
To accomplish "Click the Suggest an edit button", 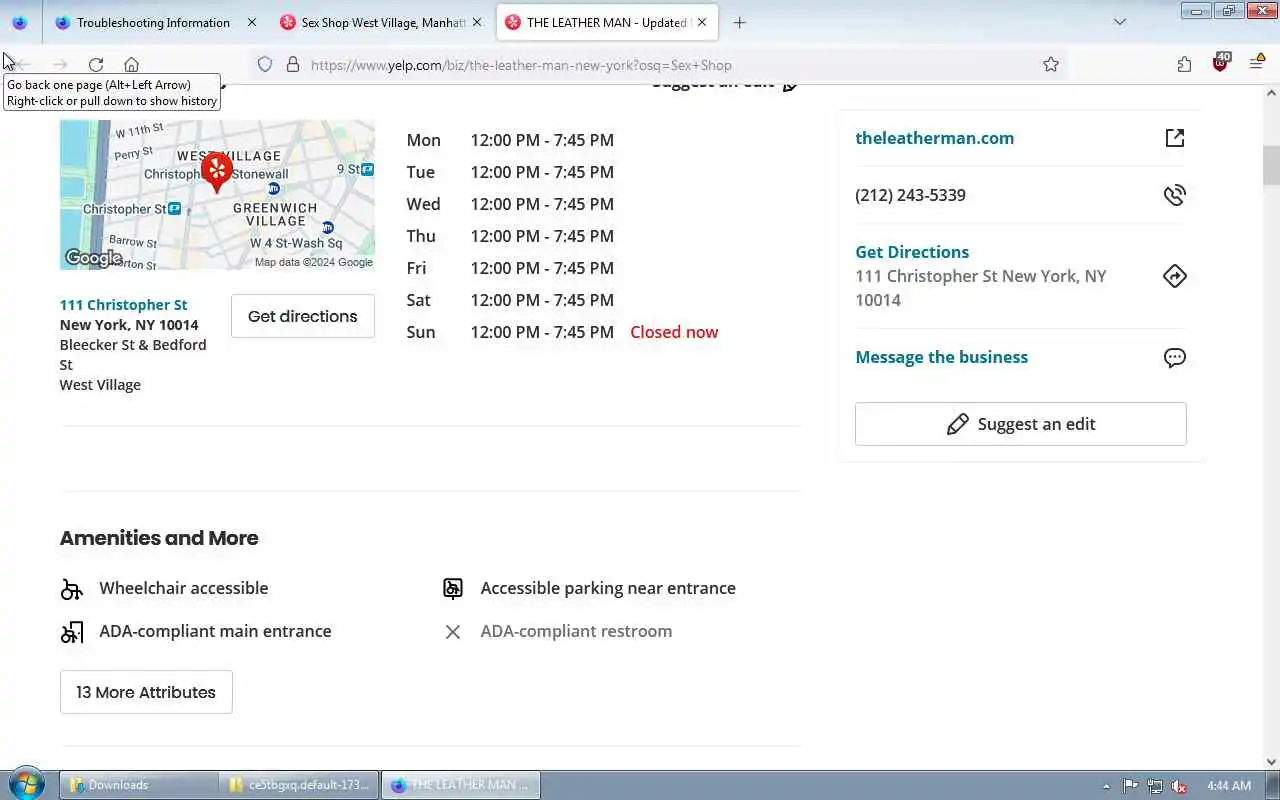I will click(1021, 424).
